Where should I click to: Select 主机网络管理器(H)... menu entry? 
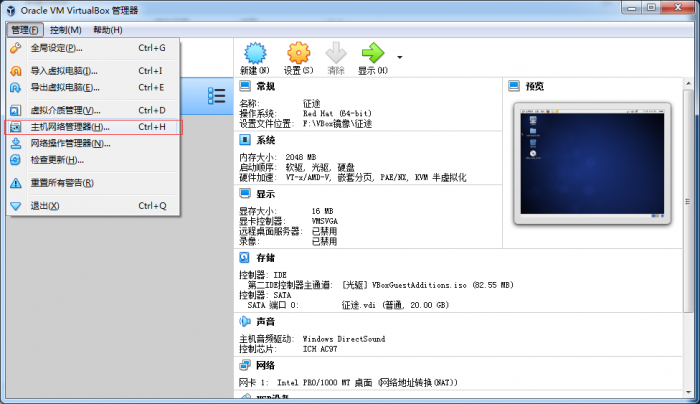click(x=93, y=127)
